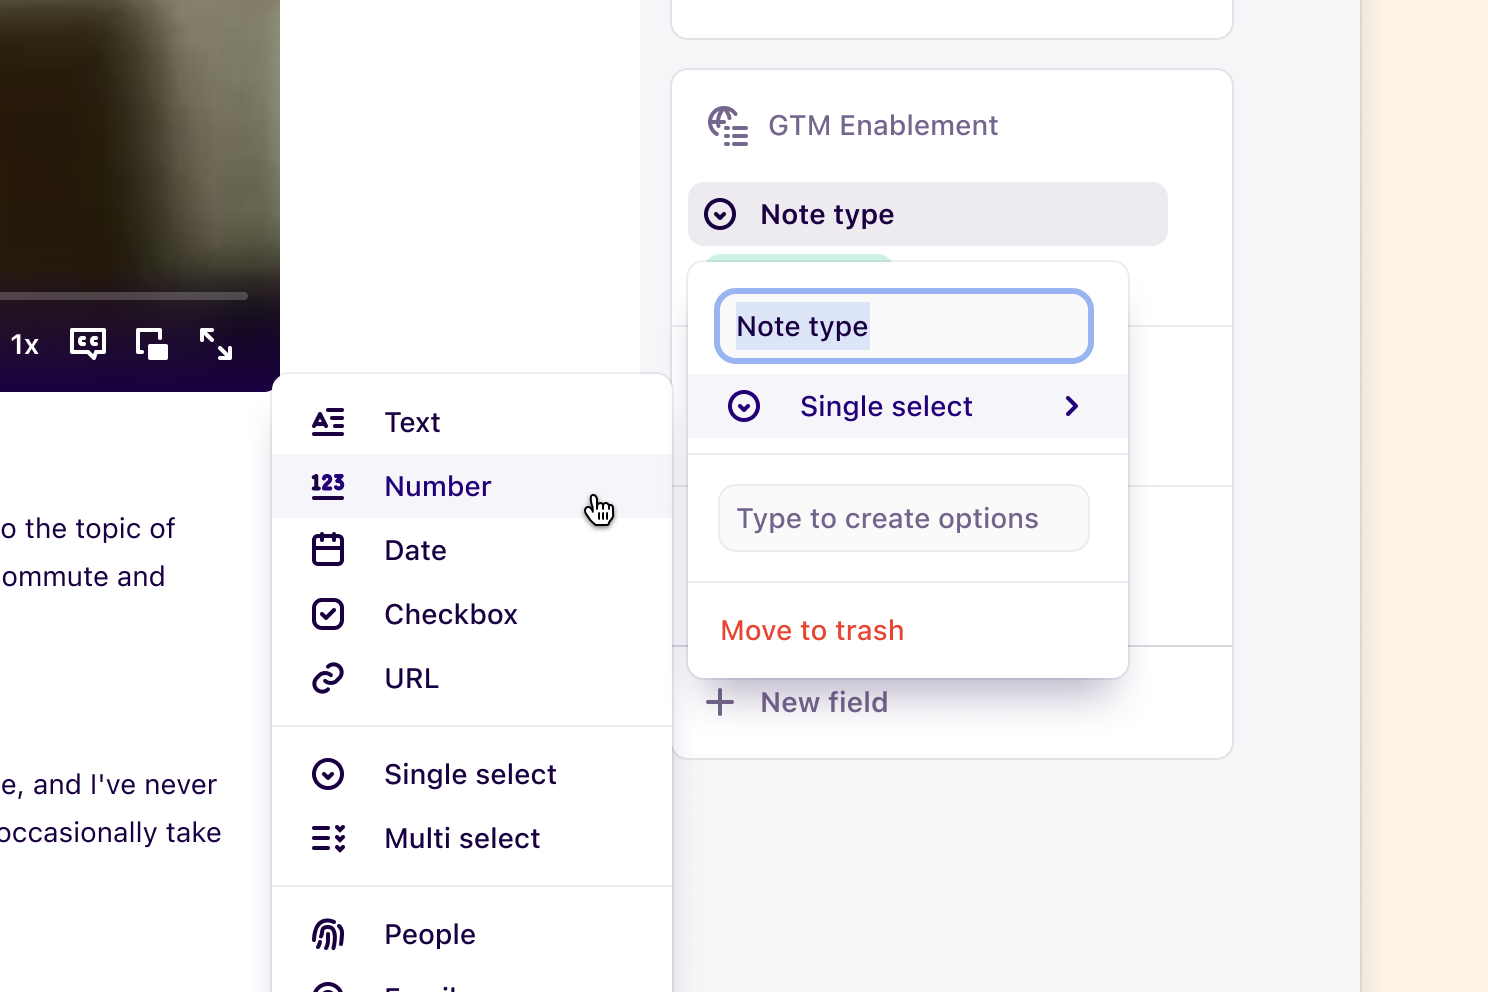
Task: Click Move to trash
Action: [812, 630]
